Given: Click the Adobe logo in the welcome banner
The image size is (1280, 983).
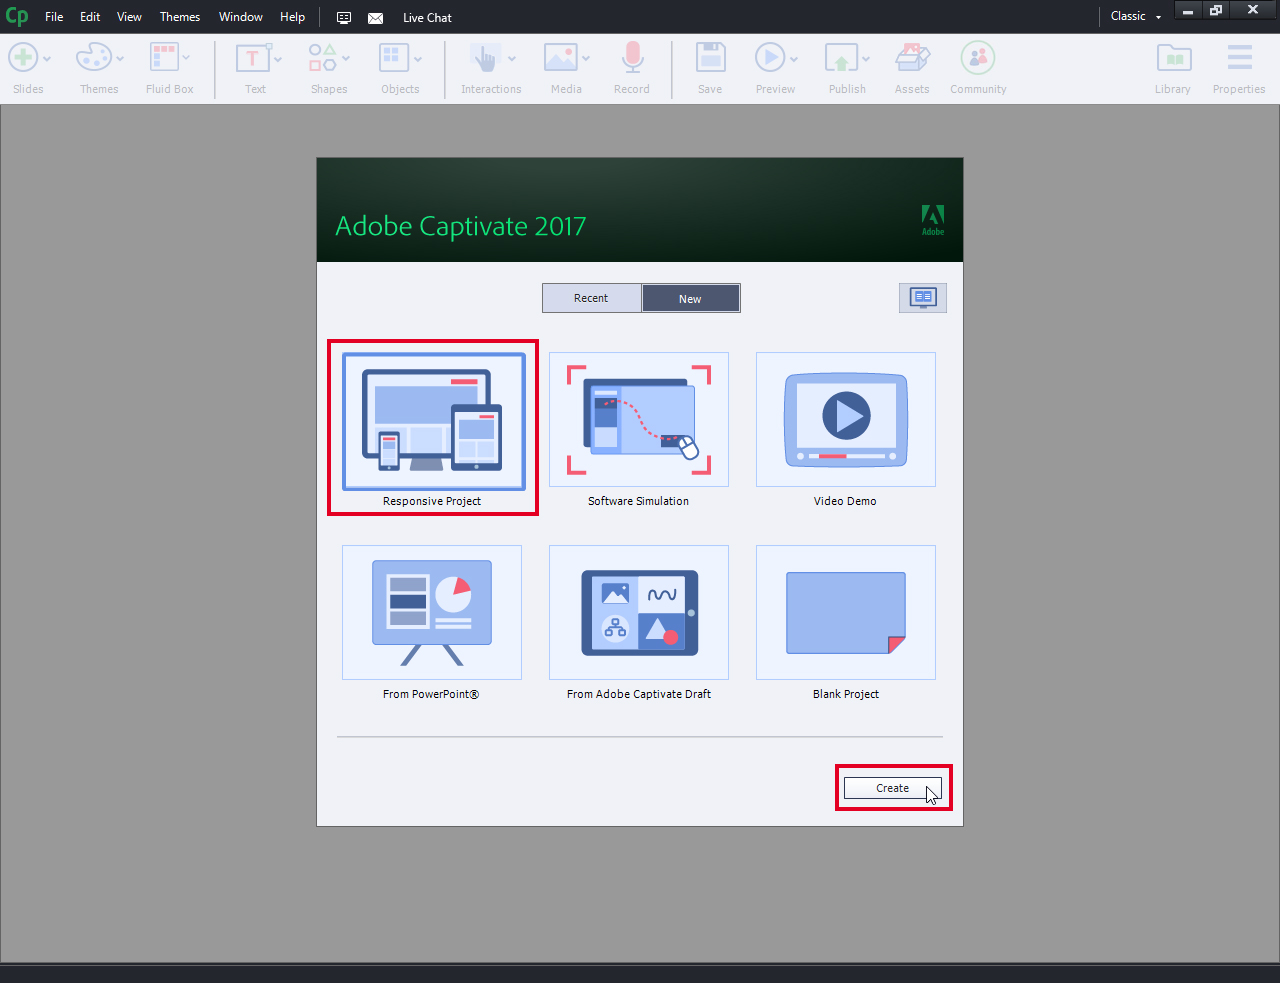Looking at the screenshot, I should [x=933, y=220].
